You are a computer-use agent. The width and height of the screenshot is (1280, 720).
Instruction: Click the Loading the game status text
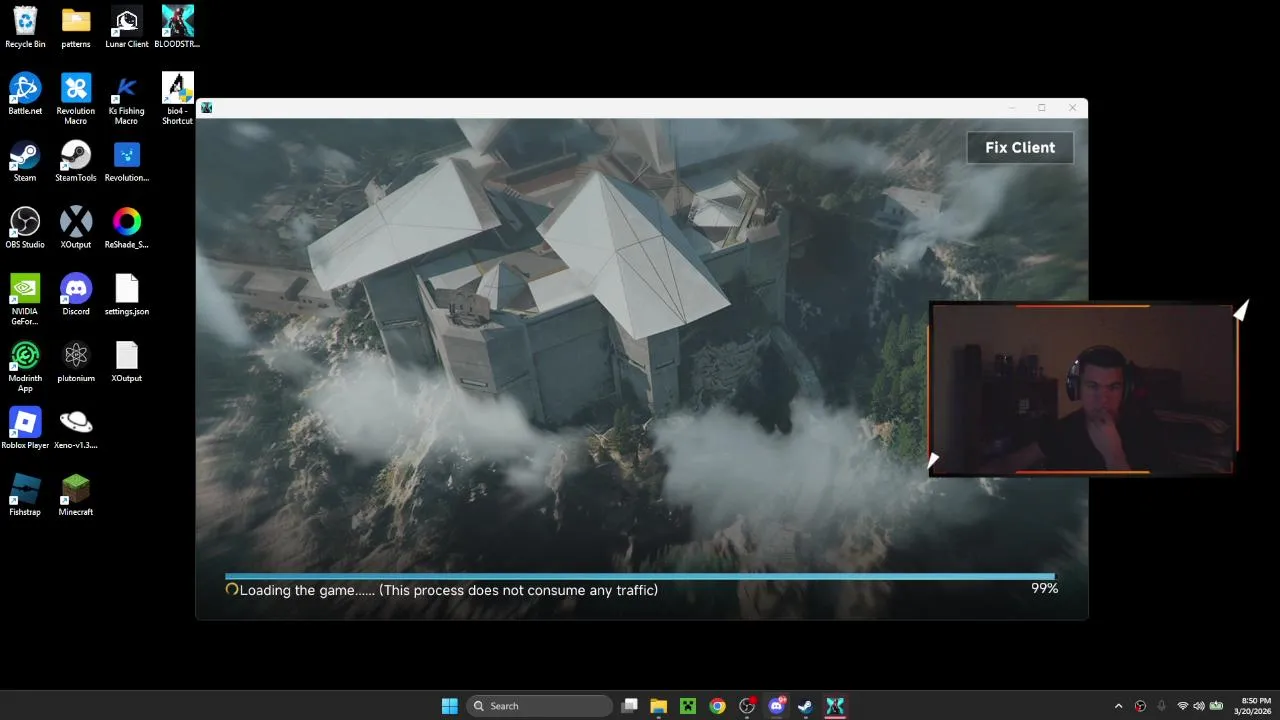coord(449,590)
